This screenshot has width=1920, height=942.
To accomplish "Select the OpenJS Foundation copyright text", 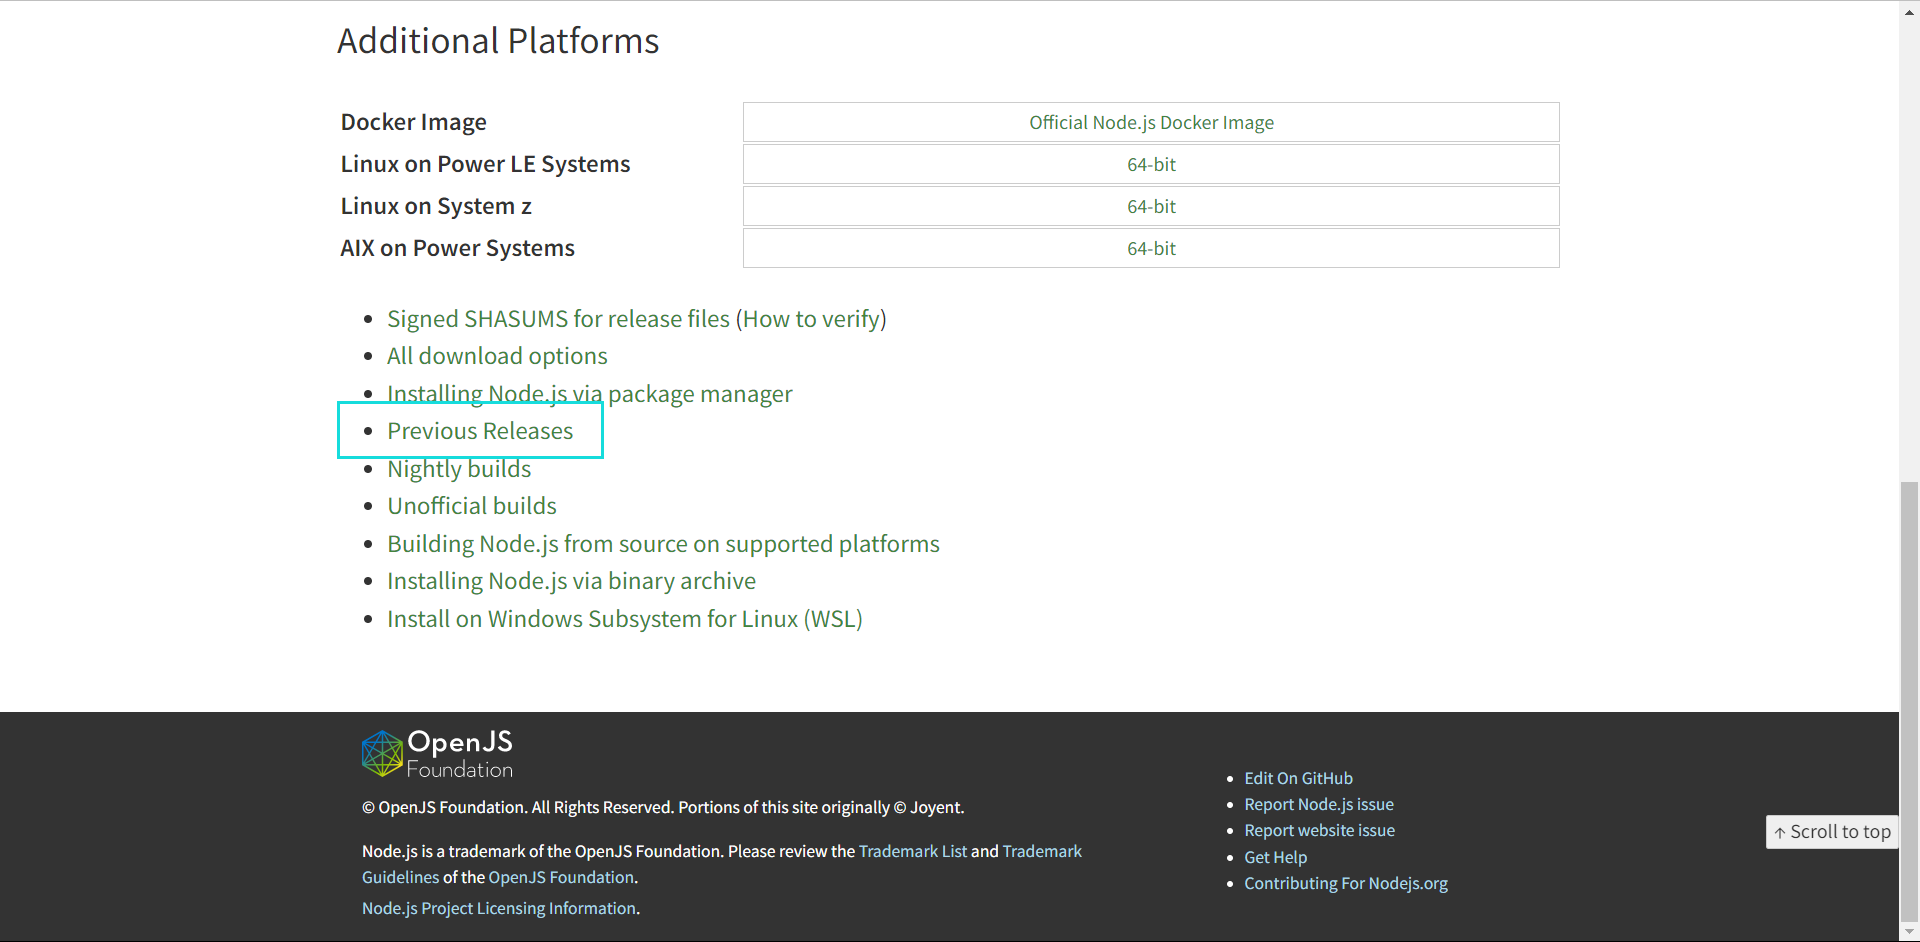I will (663, 807).
